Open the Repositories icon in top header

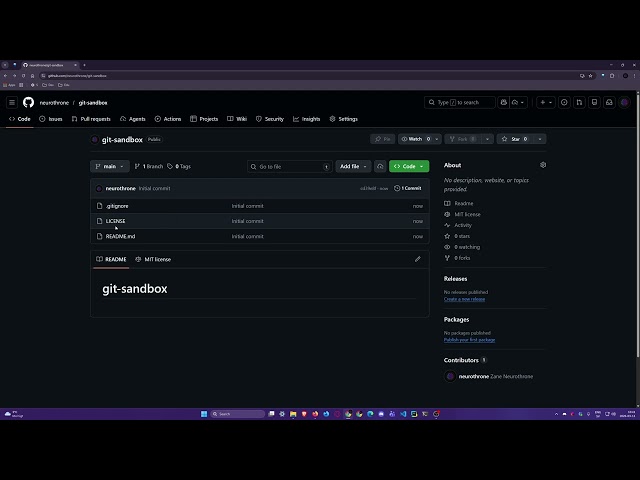click(x=594, y=102)
